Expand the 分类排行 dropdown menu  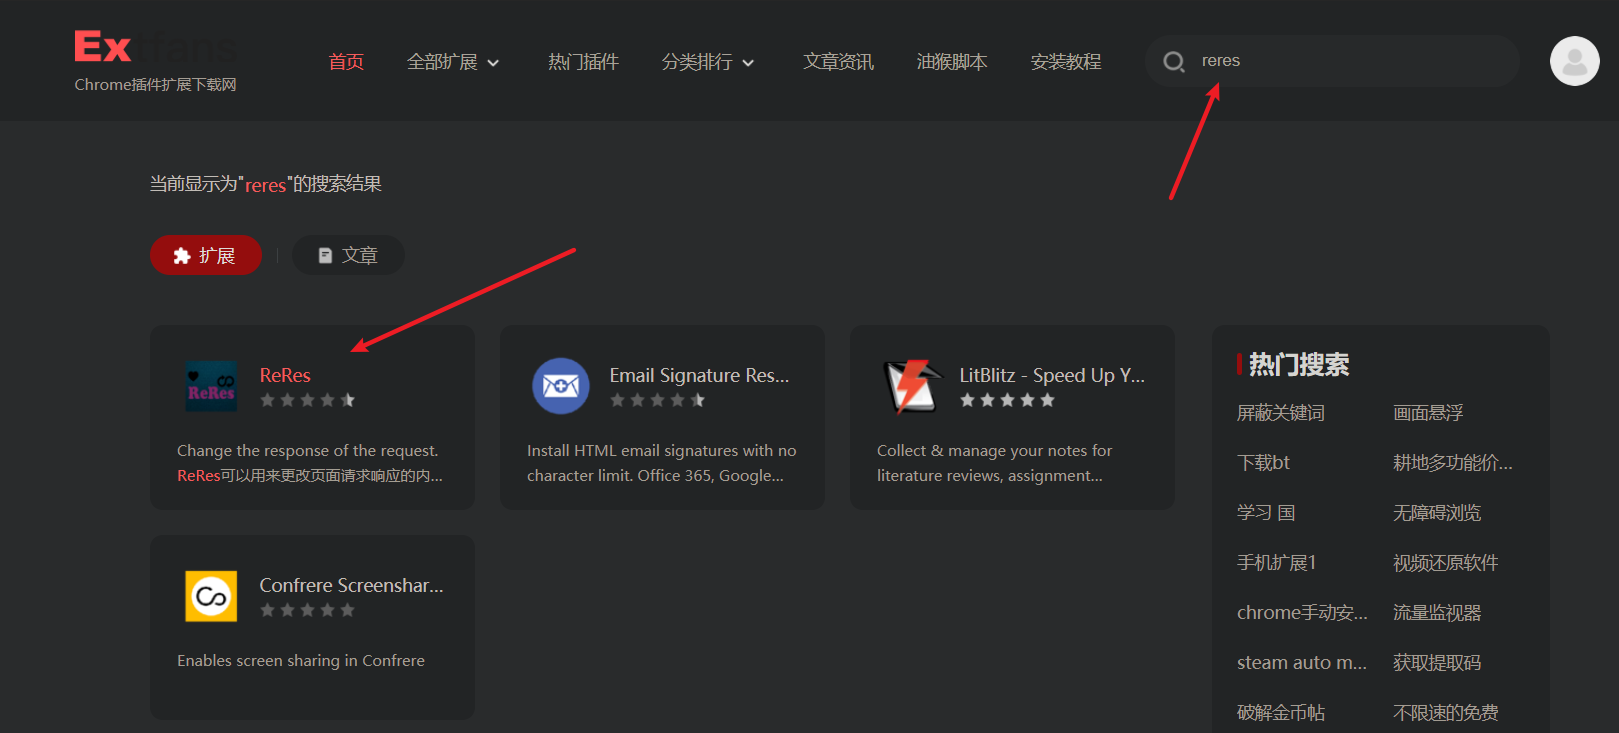(708, 62)
